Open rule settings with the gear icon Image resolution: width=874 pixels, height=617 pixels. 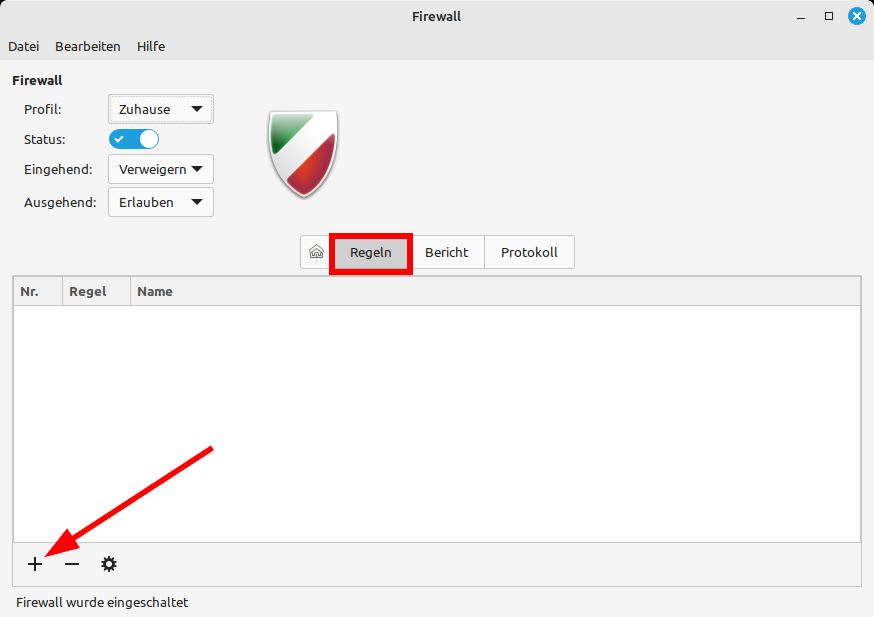click(x=108, y=564)
